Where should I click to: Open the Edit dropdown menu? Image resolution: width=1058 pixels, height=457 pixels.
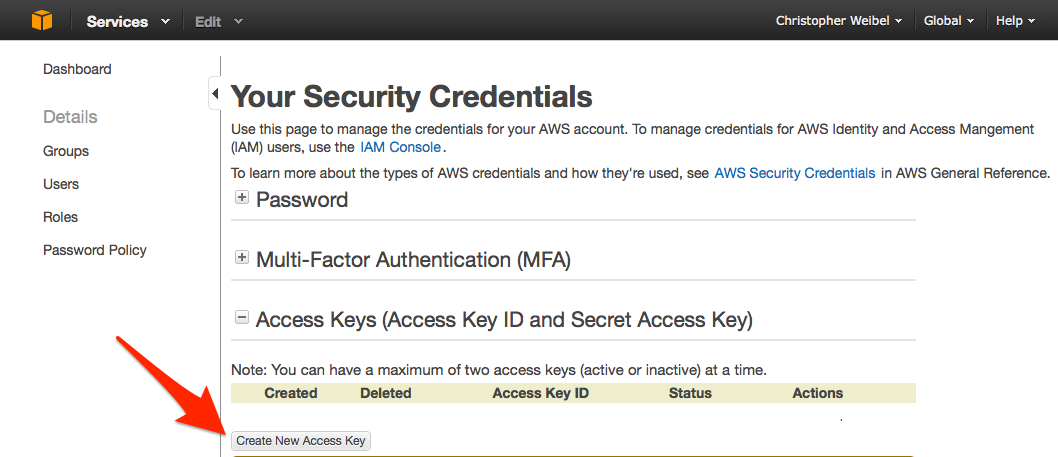(219, 21)
